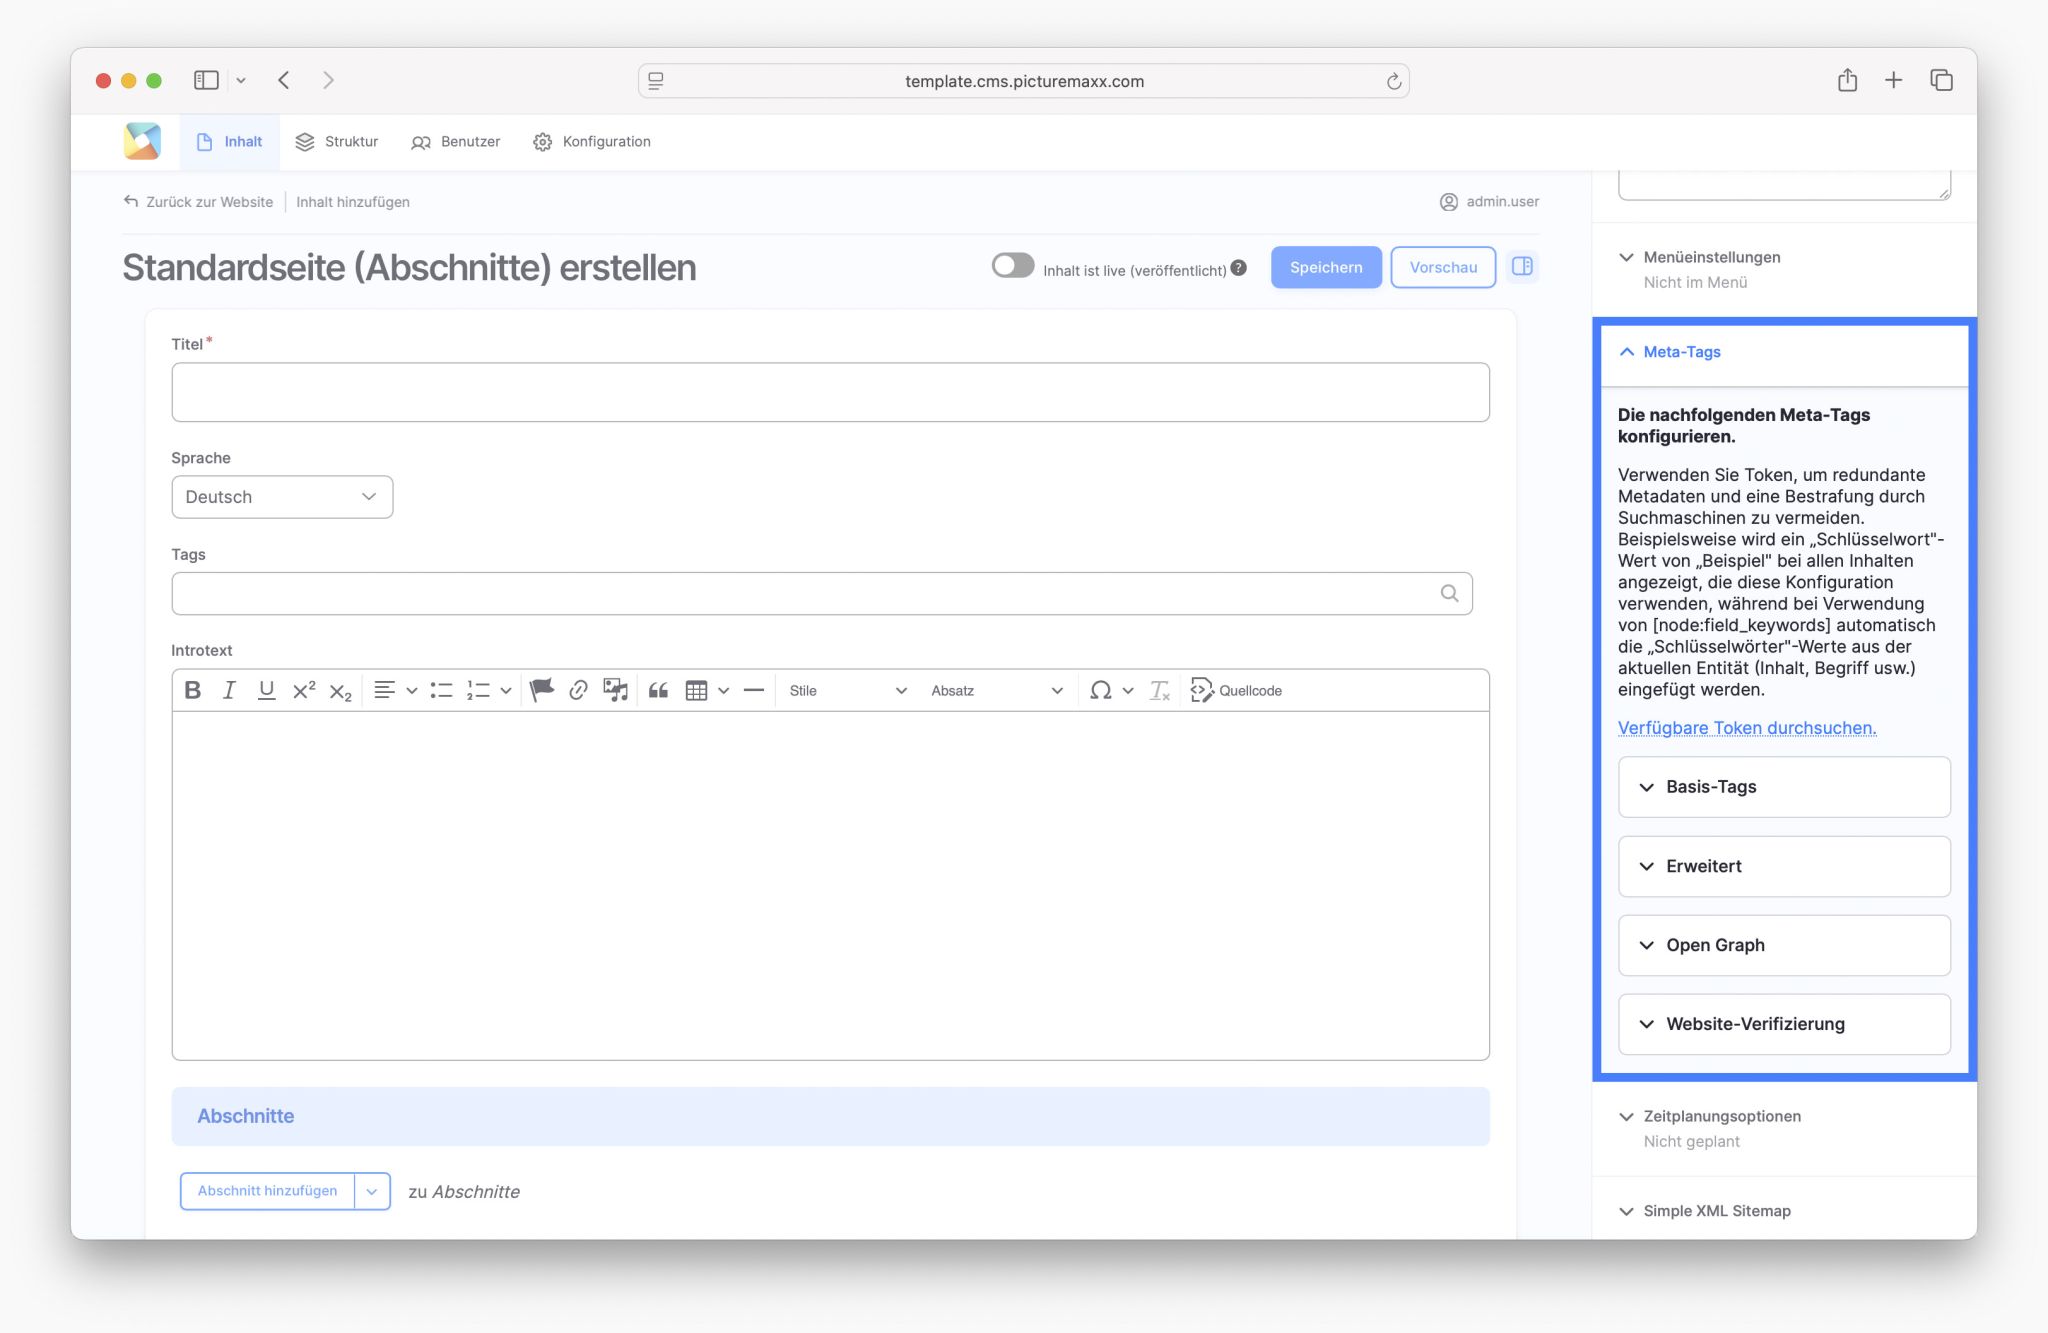
Task: Open the Absatz paragraph format dropdown
Action: (996, 690)
